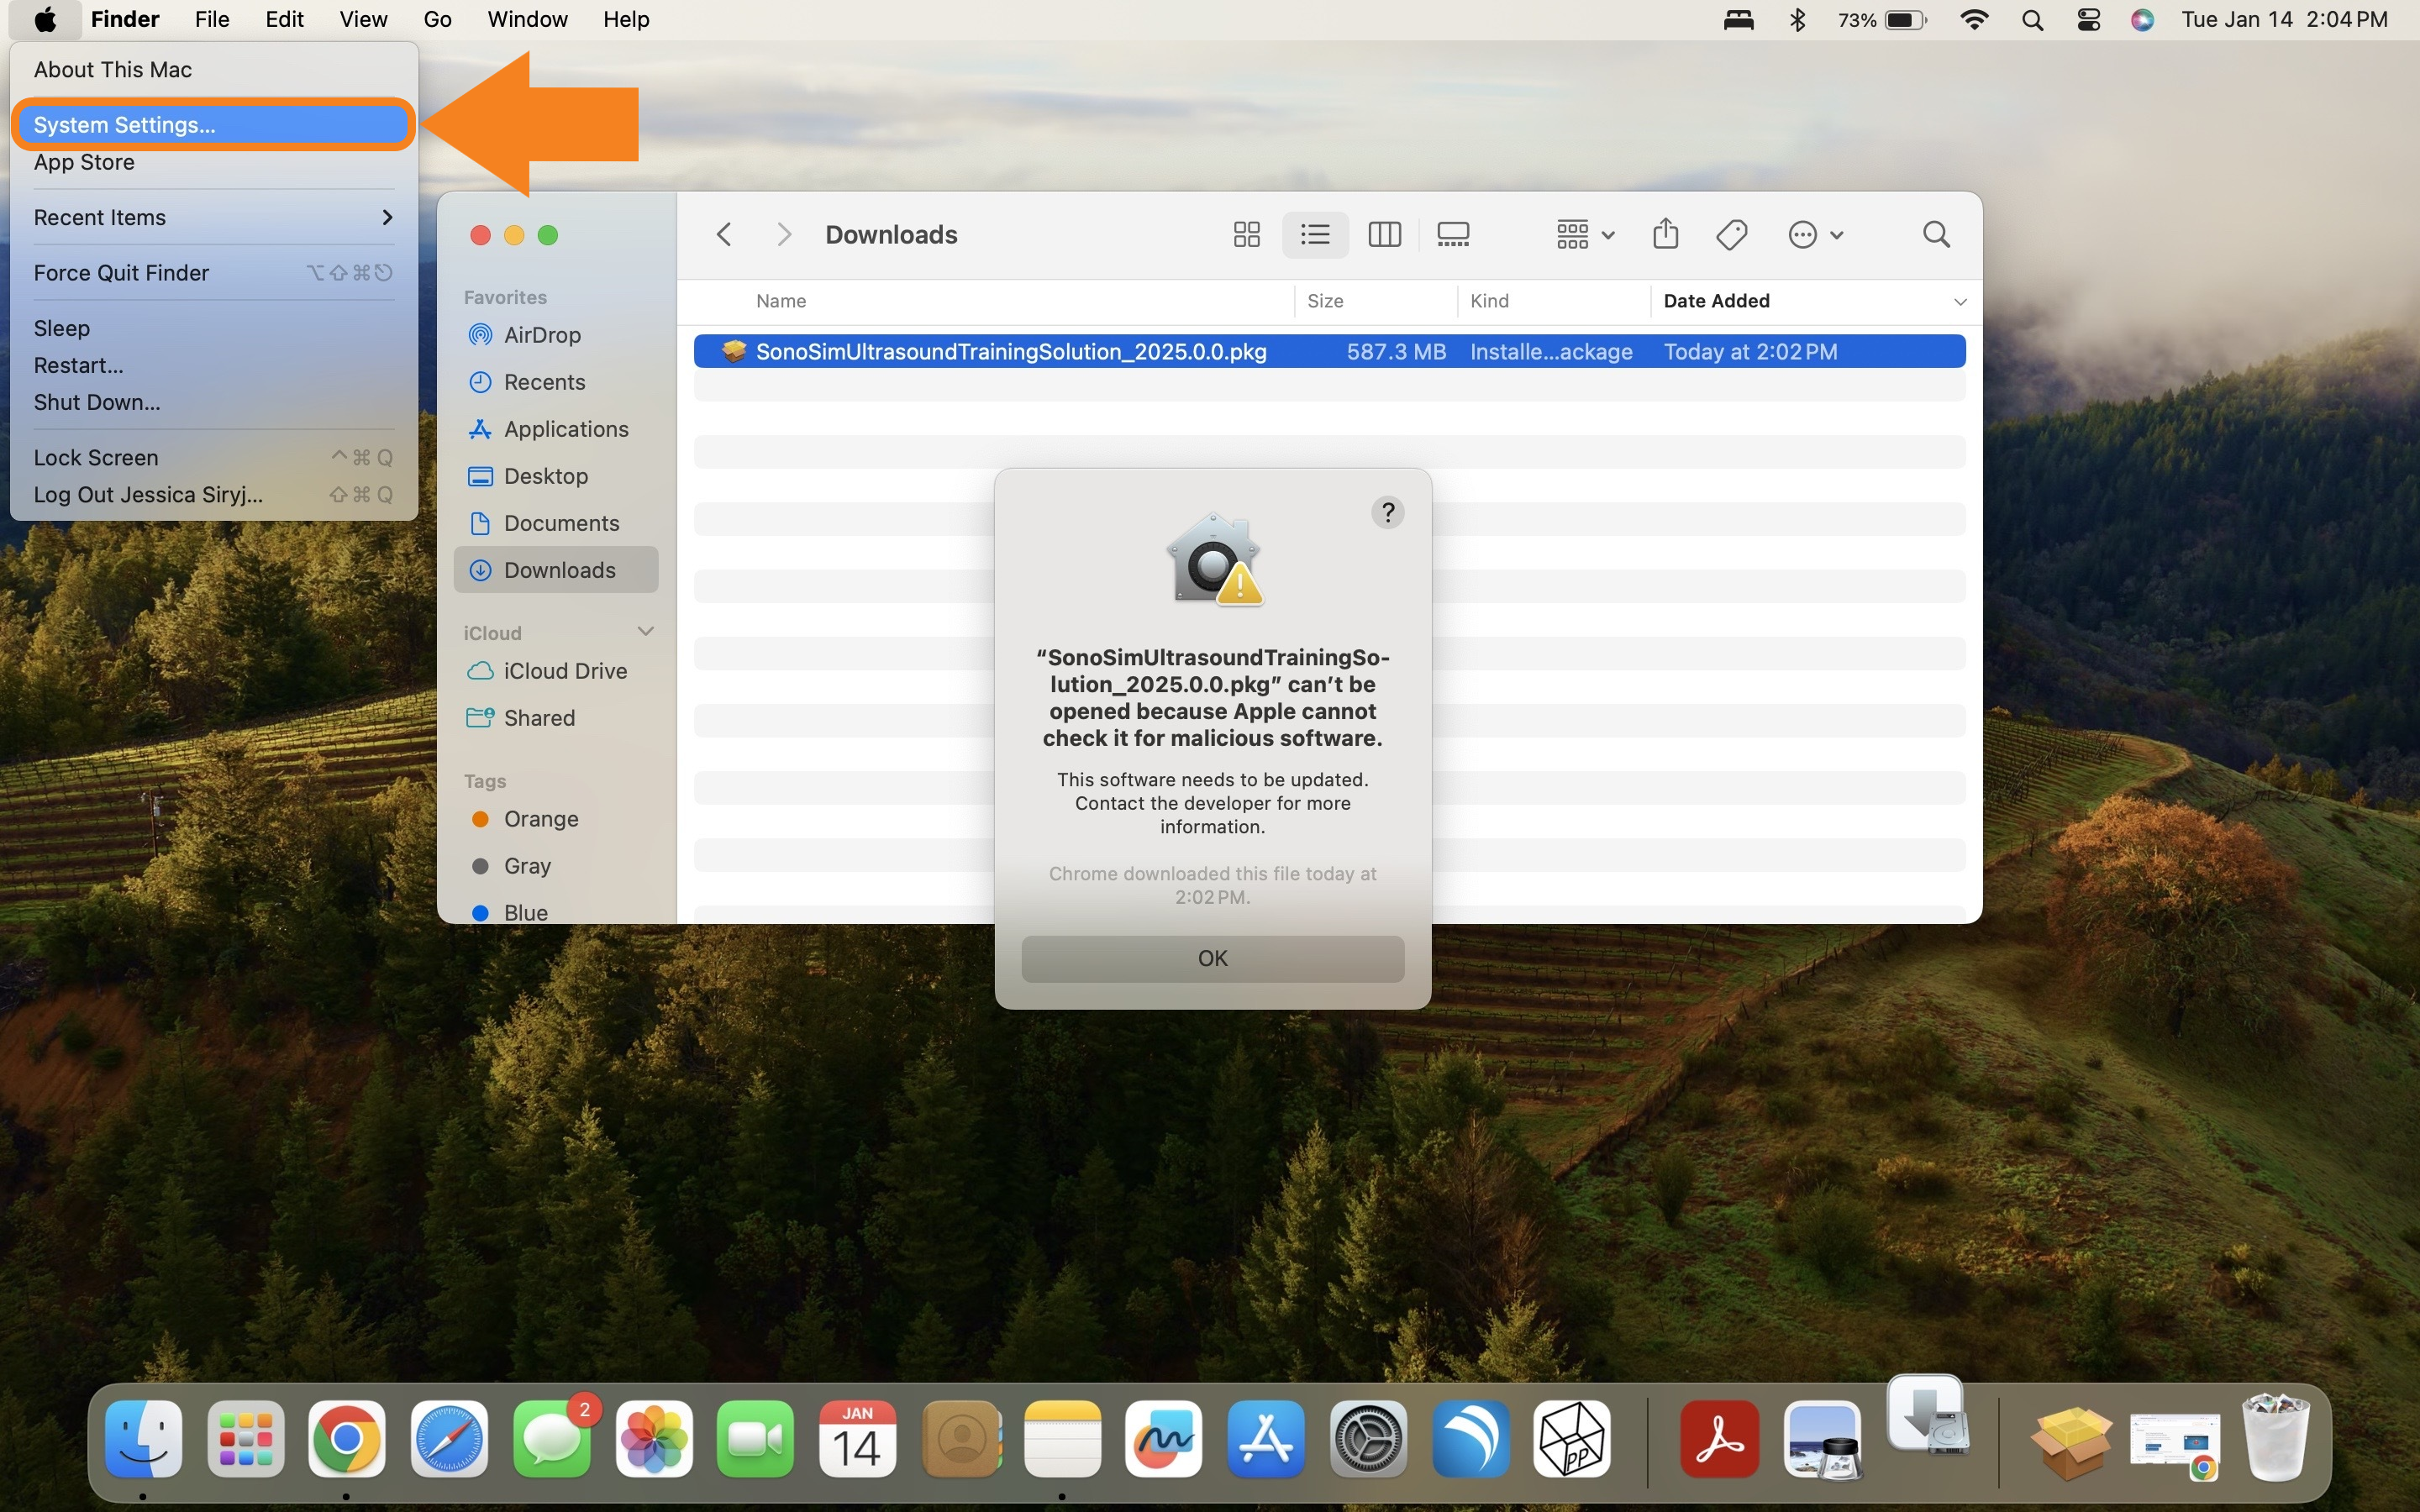Click the Orange tag in sidebar
2420x1512 pixels.
click(542, 819)
